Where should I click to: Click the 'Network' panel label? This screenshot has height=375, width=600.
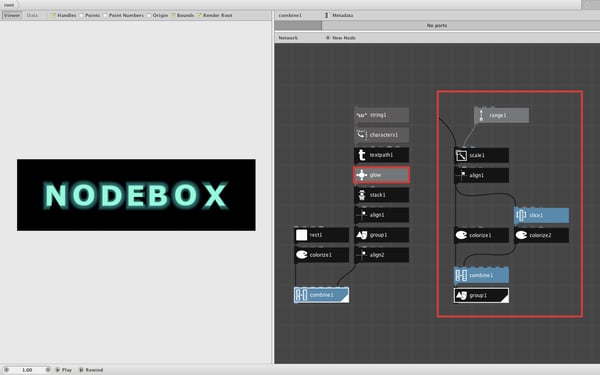(288, 38)
